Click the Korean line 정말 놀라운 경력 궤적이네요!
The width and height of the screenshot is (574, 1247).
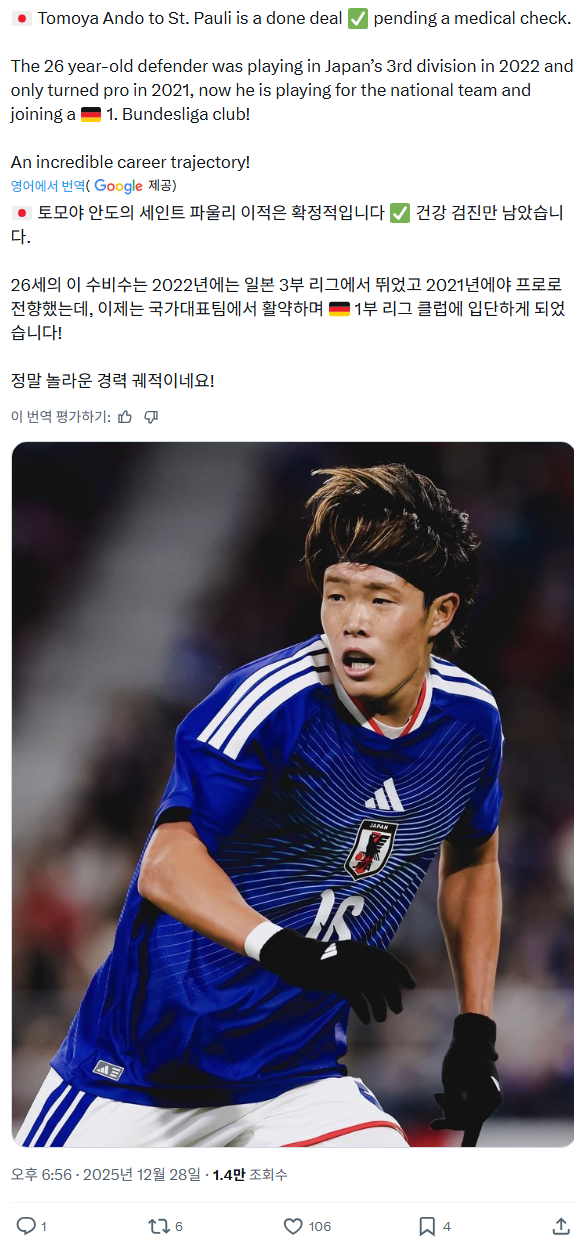[x=113, y=381]
